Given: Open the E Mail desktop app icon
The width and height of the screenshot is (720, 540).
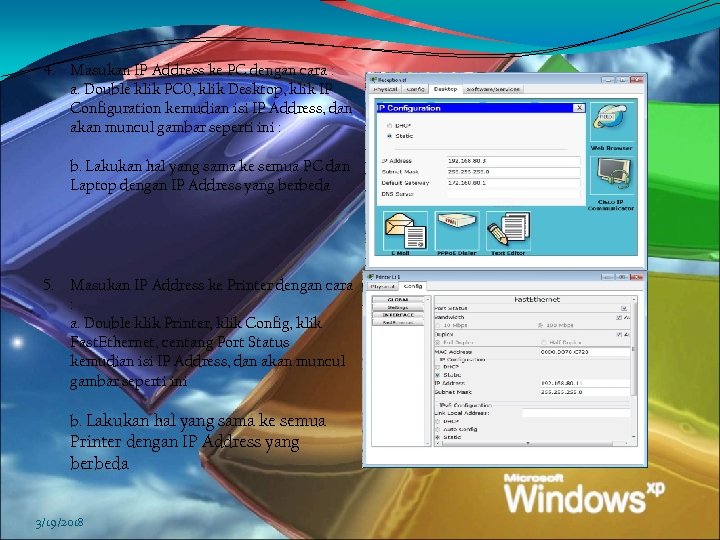Looking at the screenshot, I should click(x=405, y=231).
